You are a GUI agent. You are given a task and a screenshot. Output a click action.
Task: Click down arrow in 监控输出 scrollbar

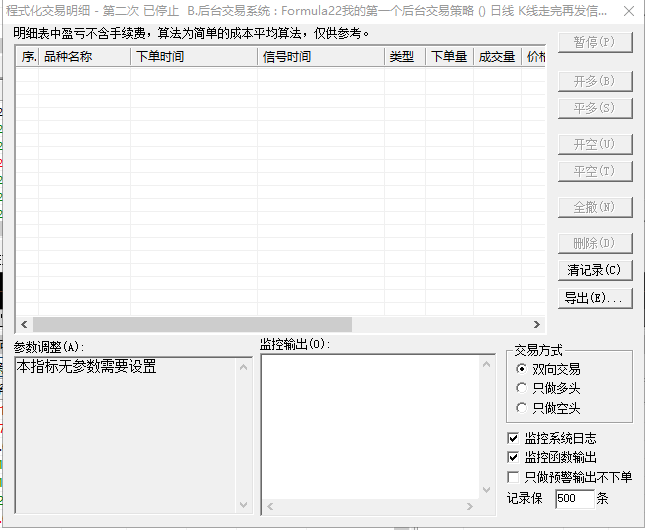[x=487, y=490]
